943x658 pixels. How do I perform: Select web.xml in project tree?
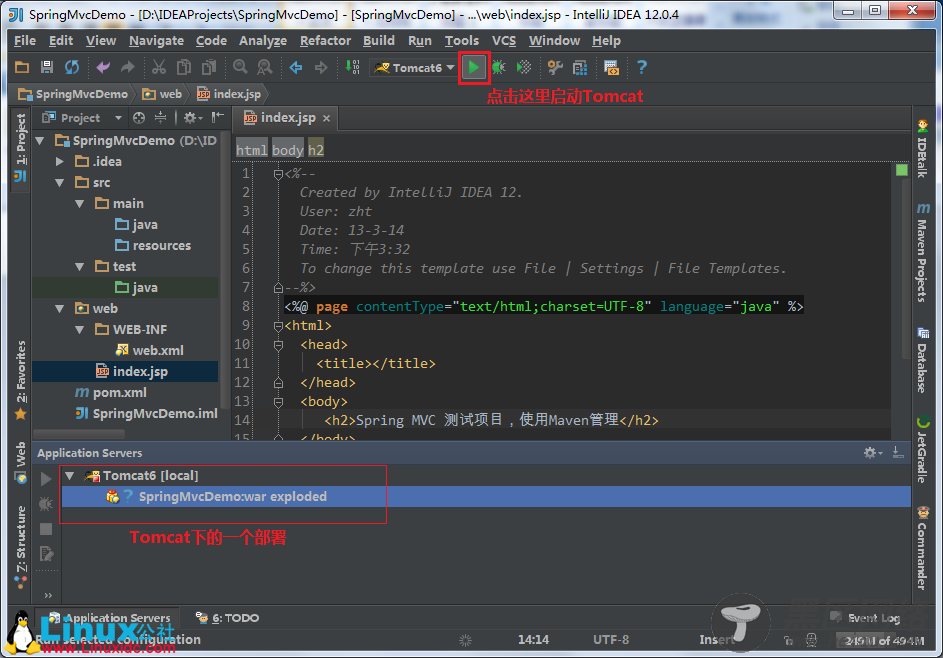(x=150, y=351)
